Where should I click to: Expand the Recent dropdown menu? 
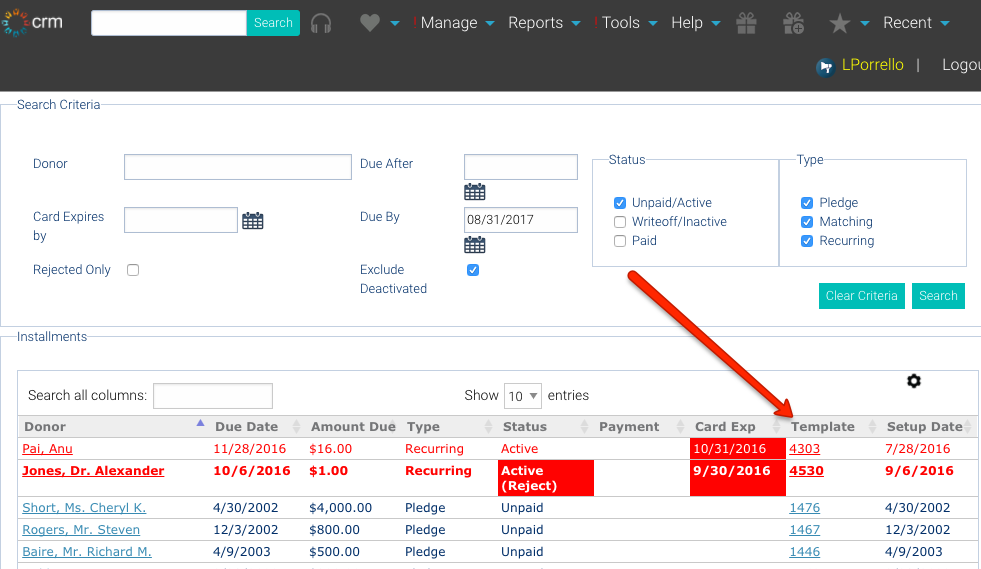(x=915, y=23)
